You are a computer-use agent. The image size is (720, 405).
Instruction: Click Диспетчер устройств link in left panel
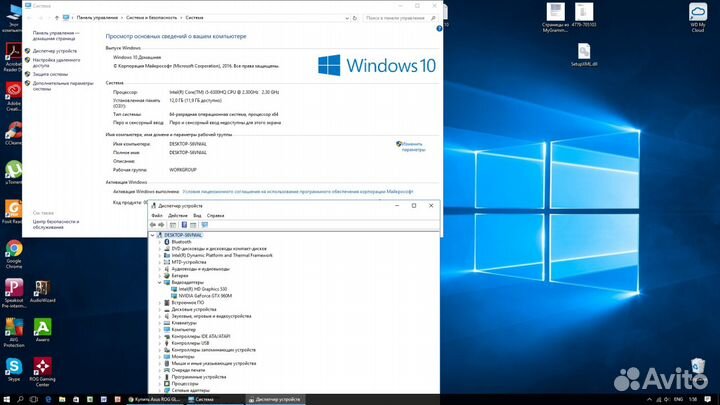(x=54, y=50)
